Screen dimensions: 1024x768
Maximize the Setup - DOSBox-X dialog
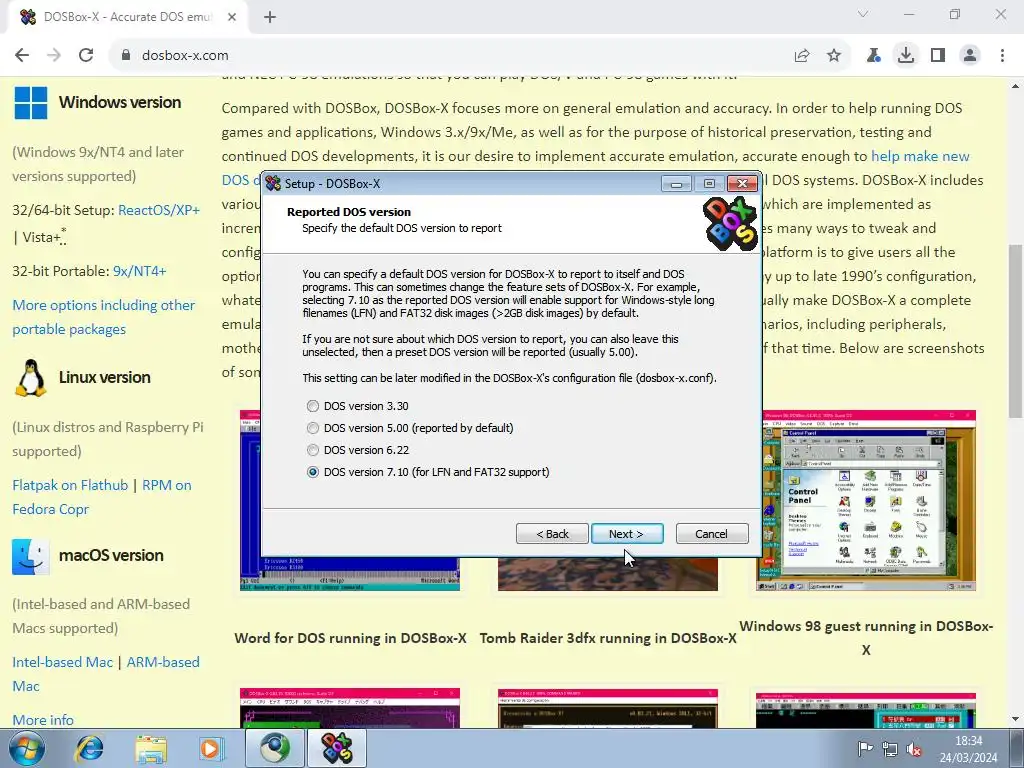pos(709,184)
